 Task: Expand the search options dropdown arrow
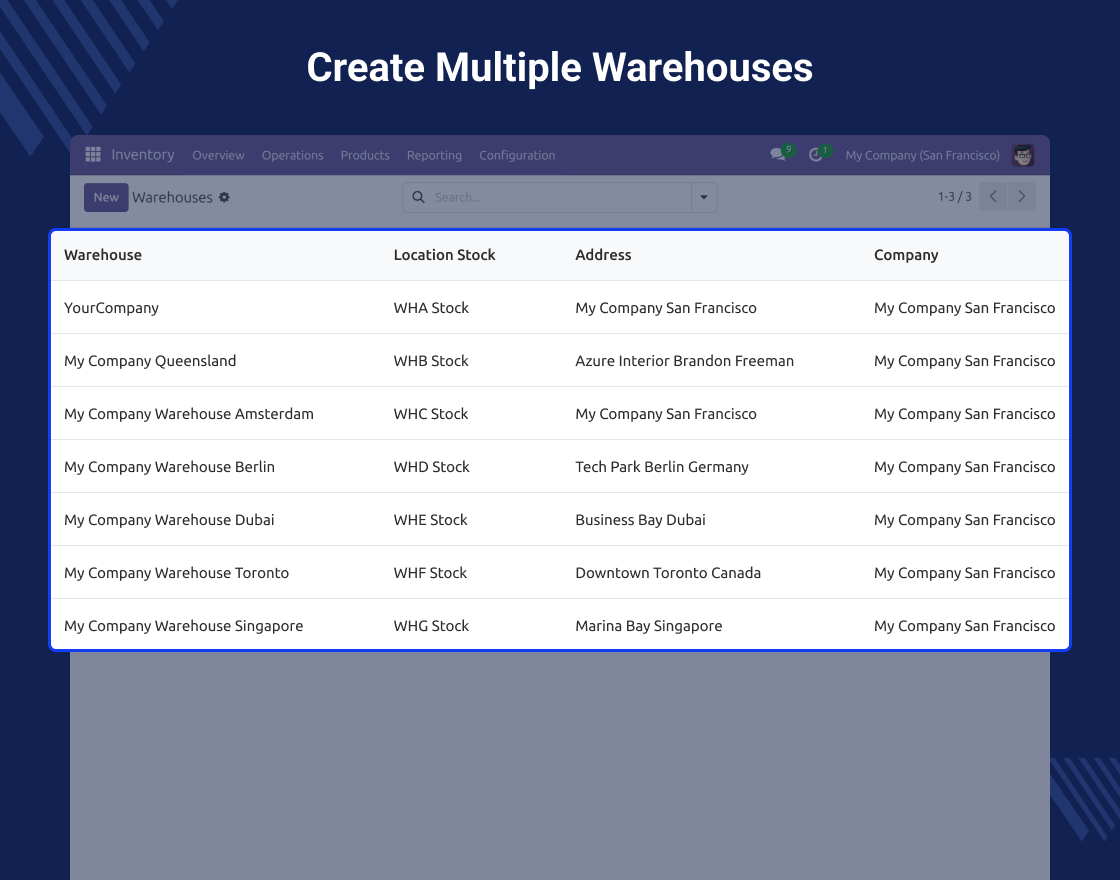pyautogui.click(x=704, y=197)
